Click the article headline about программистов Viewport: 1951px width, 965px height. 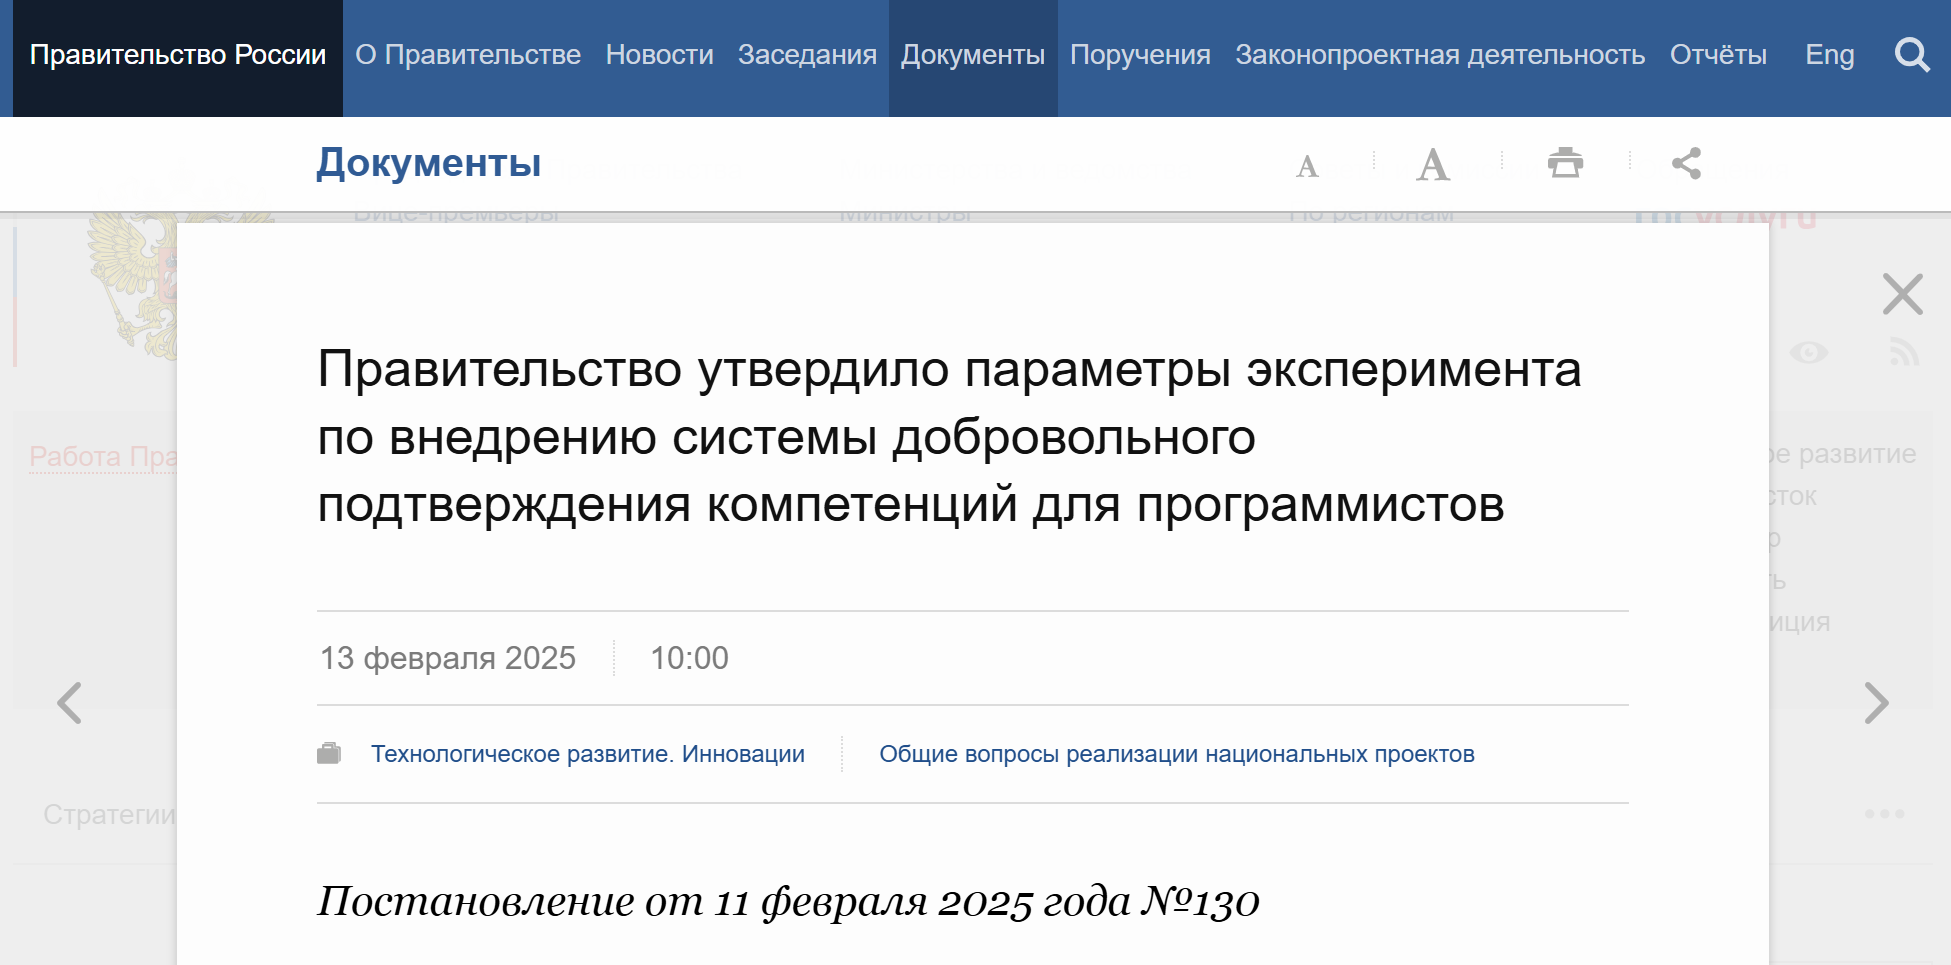pyautogui.click(x=949, y=437)
